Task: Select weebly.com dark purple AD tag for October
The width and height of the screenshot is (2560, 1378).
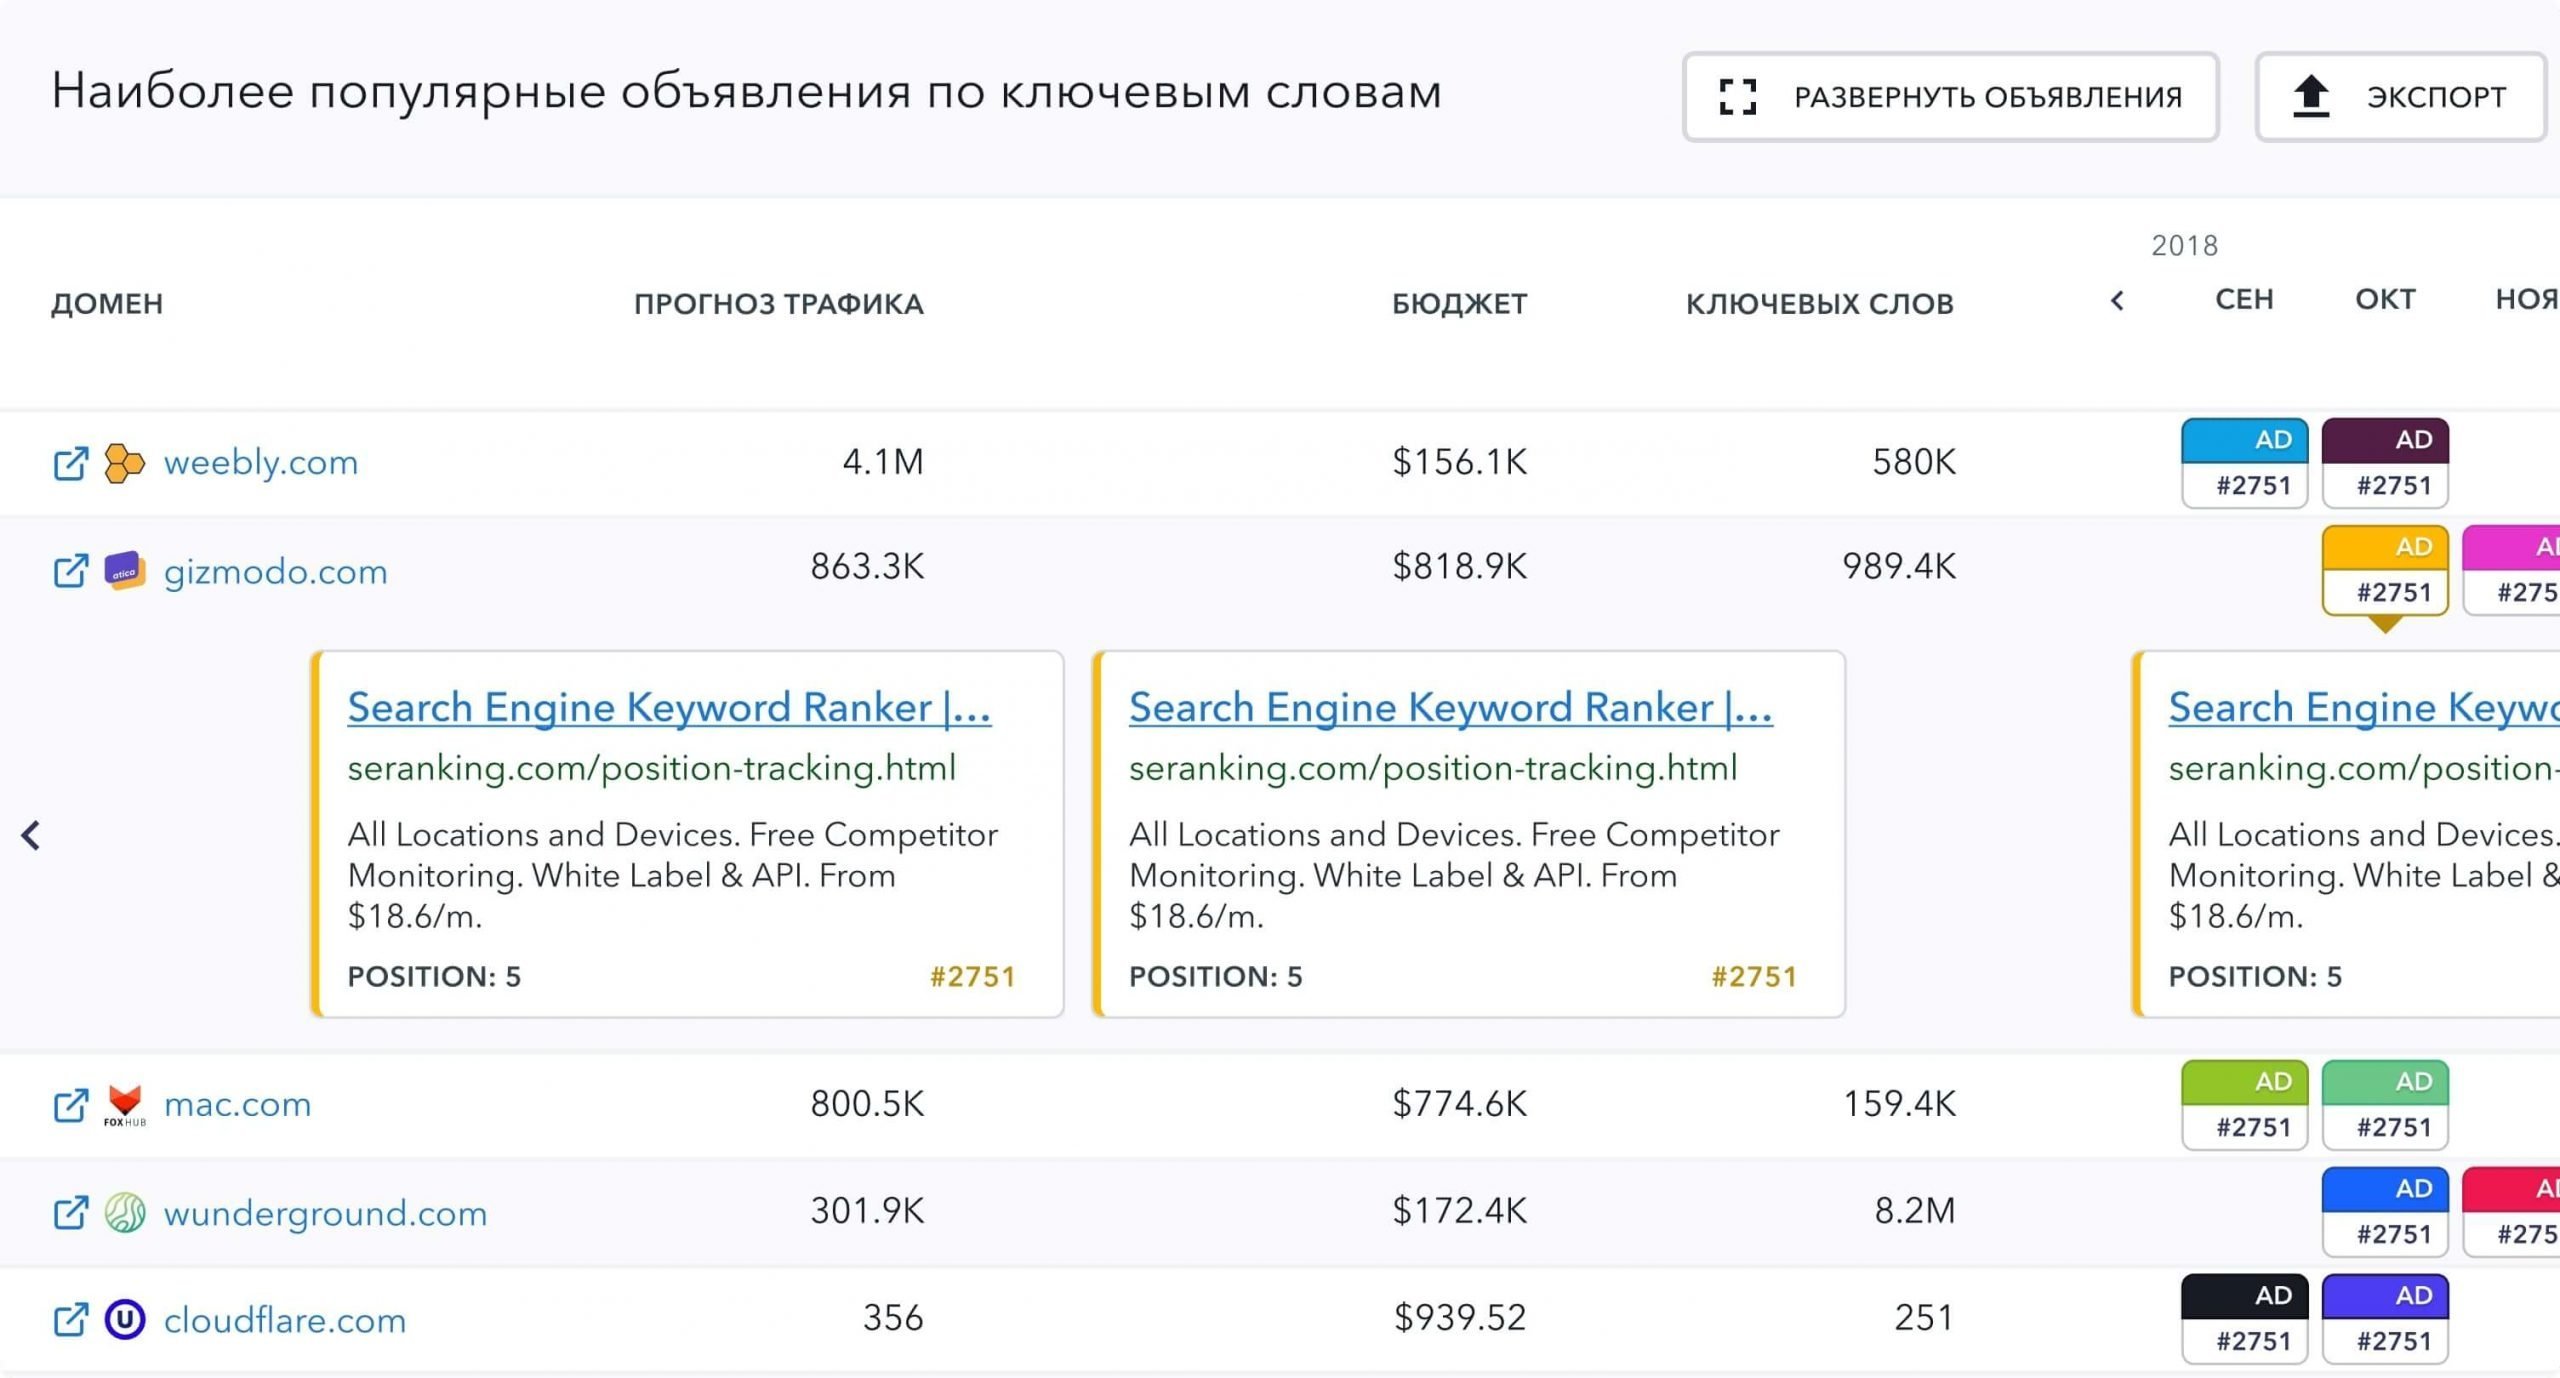Action: [x=2385, y=463]
